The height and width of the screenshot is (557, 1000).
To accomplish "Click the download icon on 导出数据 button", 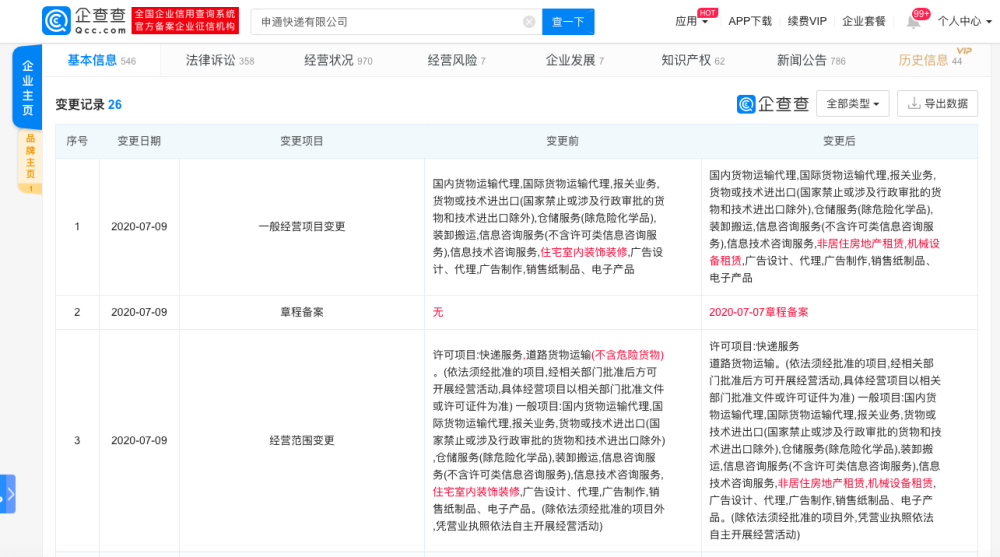I will point(914,103).
